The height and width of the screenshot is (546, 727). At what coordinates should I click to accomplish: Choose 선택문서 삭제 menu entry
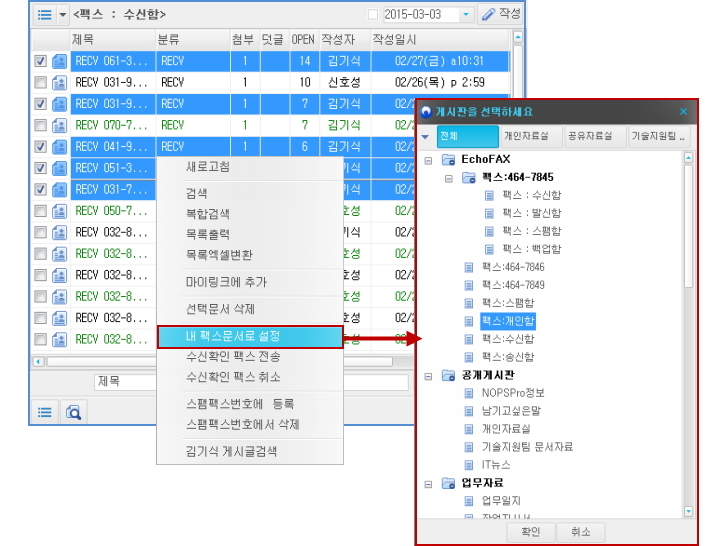220,309
